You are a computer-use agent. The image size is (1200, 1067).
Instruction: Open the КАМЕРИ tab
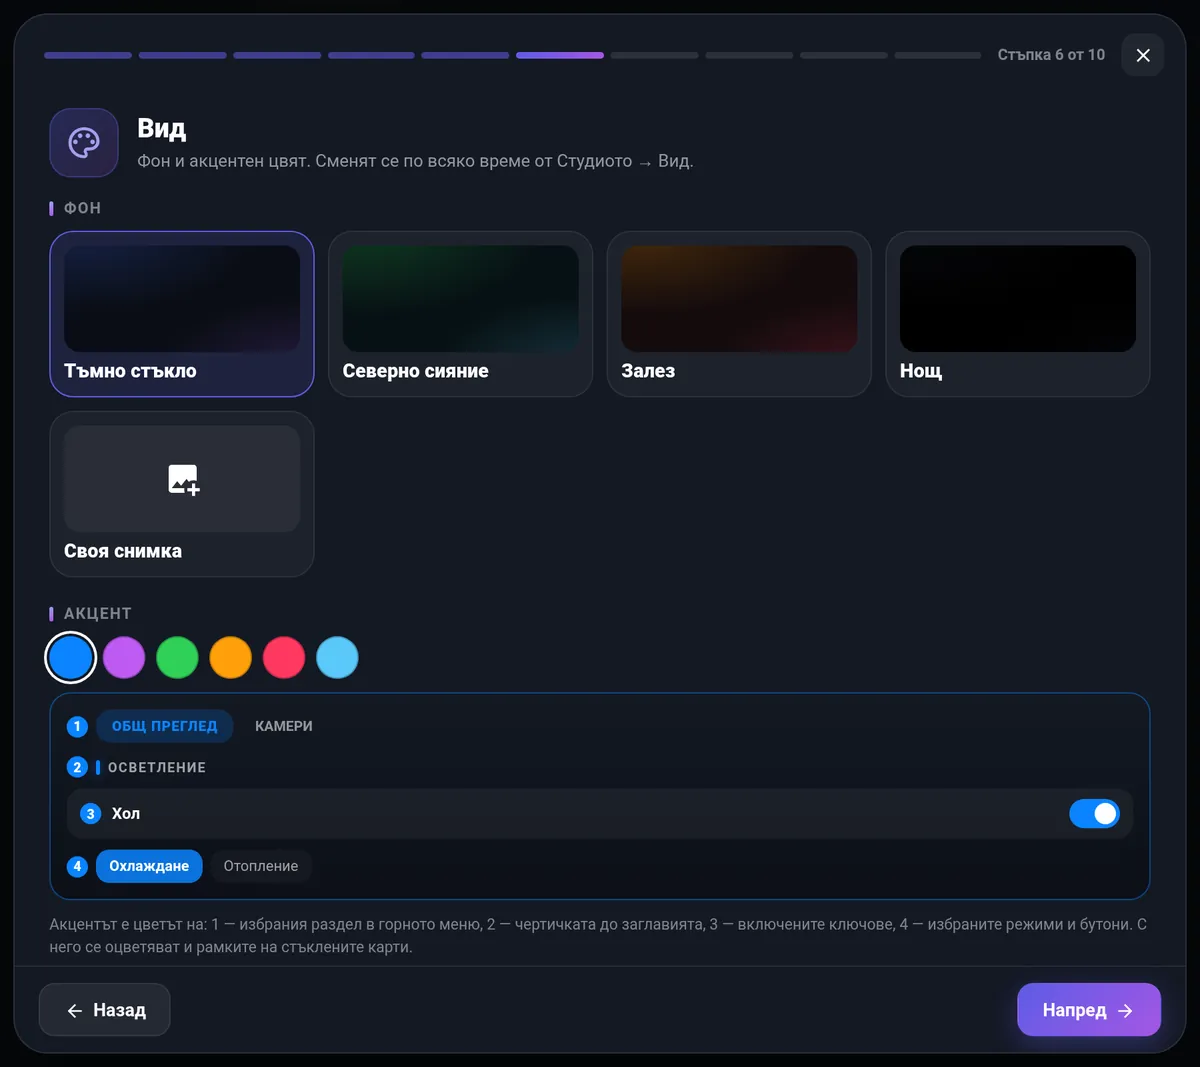(284, 726)
